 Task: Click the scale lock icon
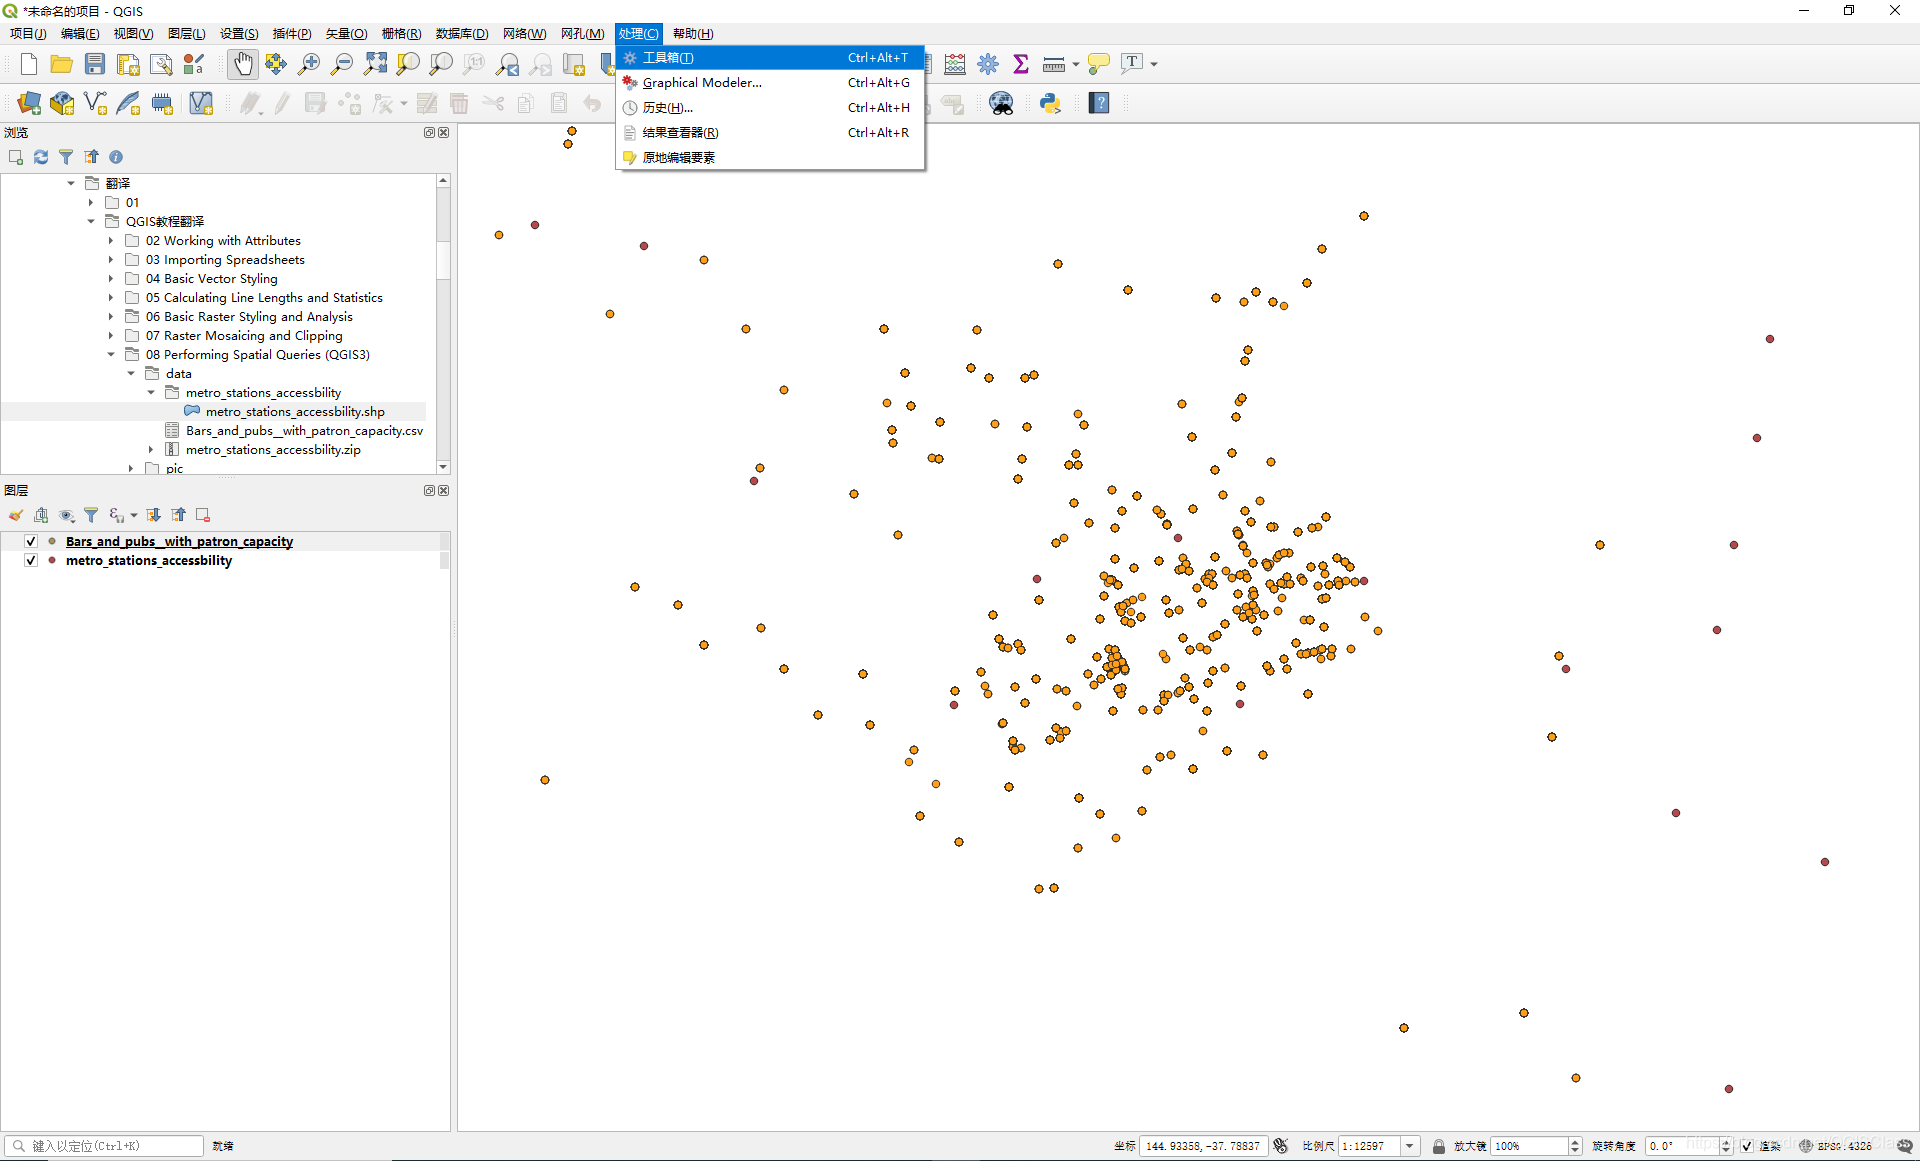pos(1438,1146)
